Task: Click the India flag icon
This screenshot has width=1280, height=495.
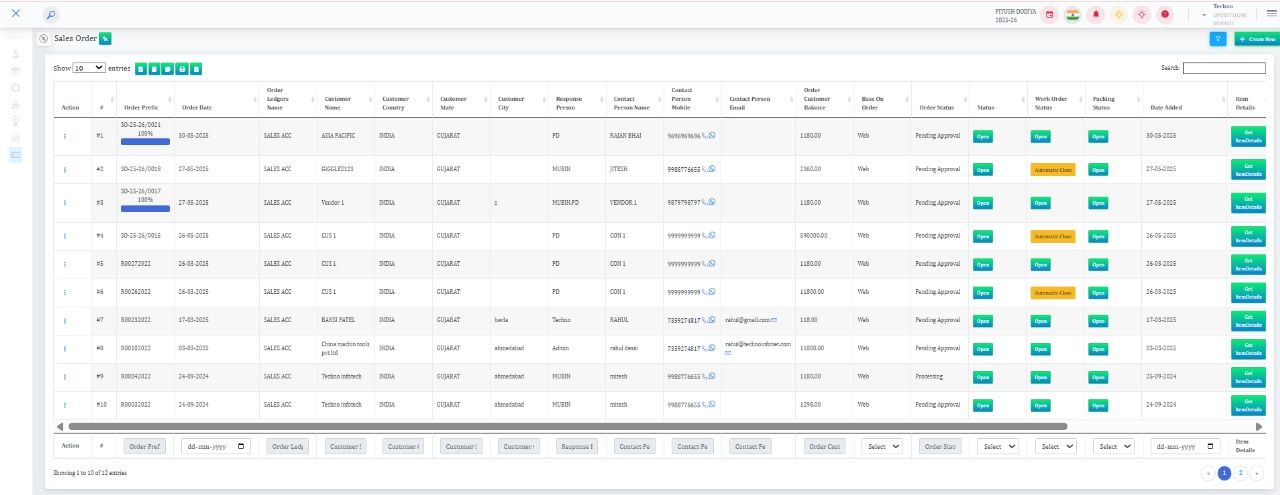Action: 1072,15
